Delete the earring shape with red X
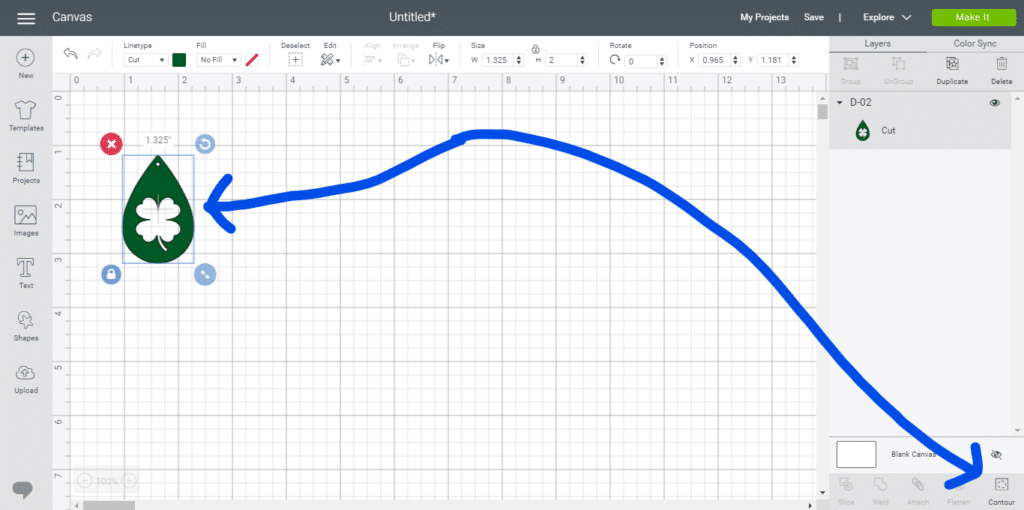Viewport: 1024px width, 510px height. coord(111,144)
